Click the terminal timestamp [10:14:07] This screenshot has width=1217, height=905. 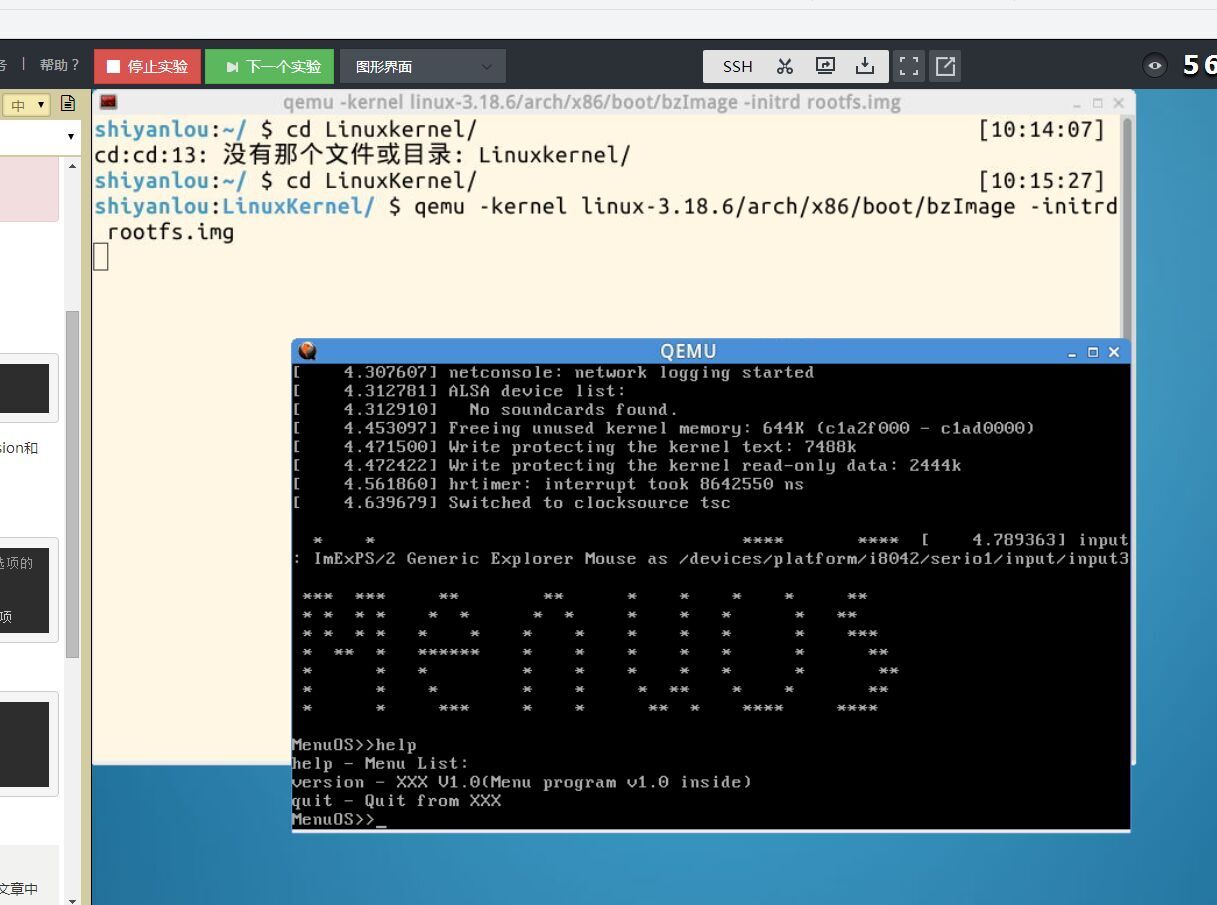coord(1041,129)
